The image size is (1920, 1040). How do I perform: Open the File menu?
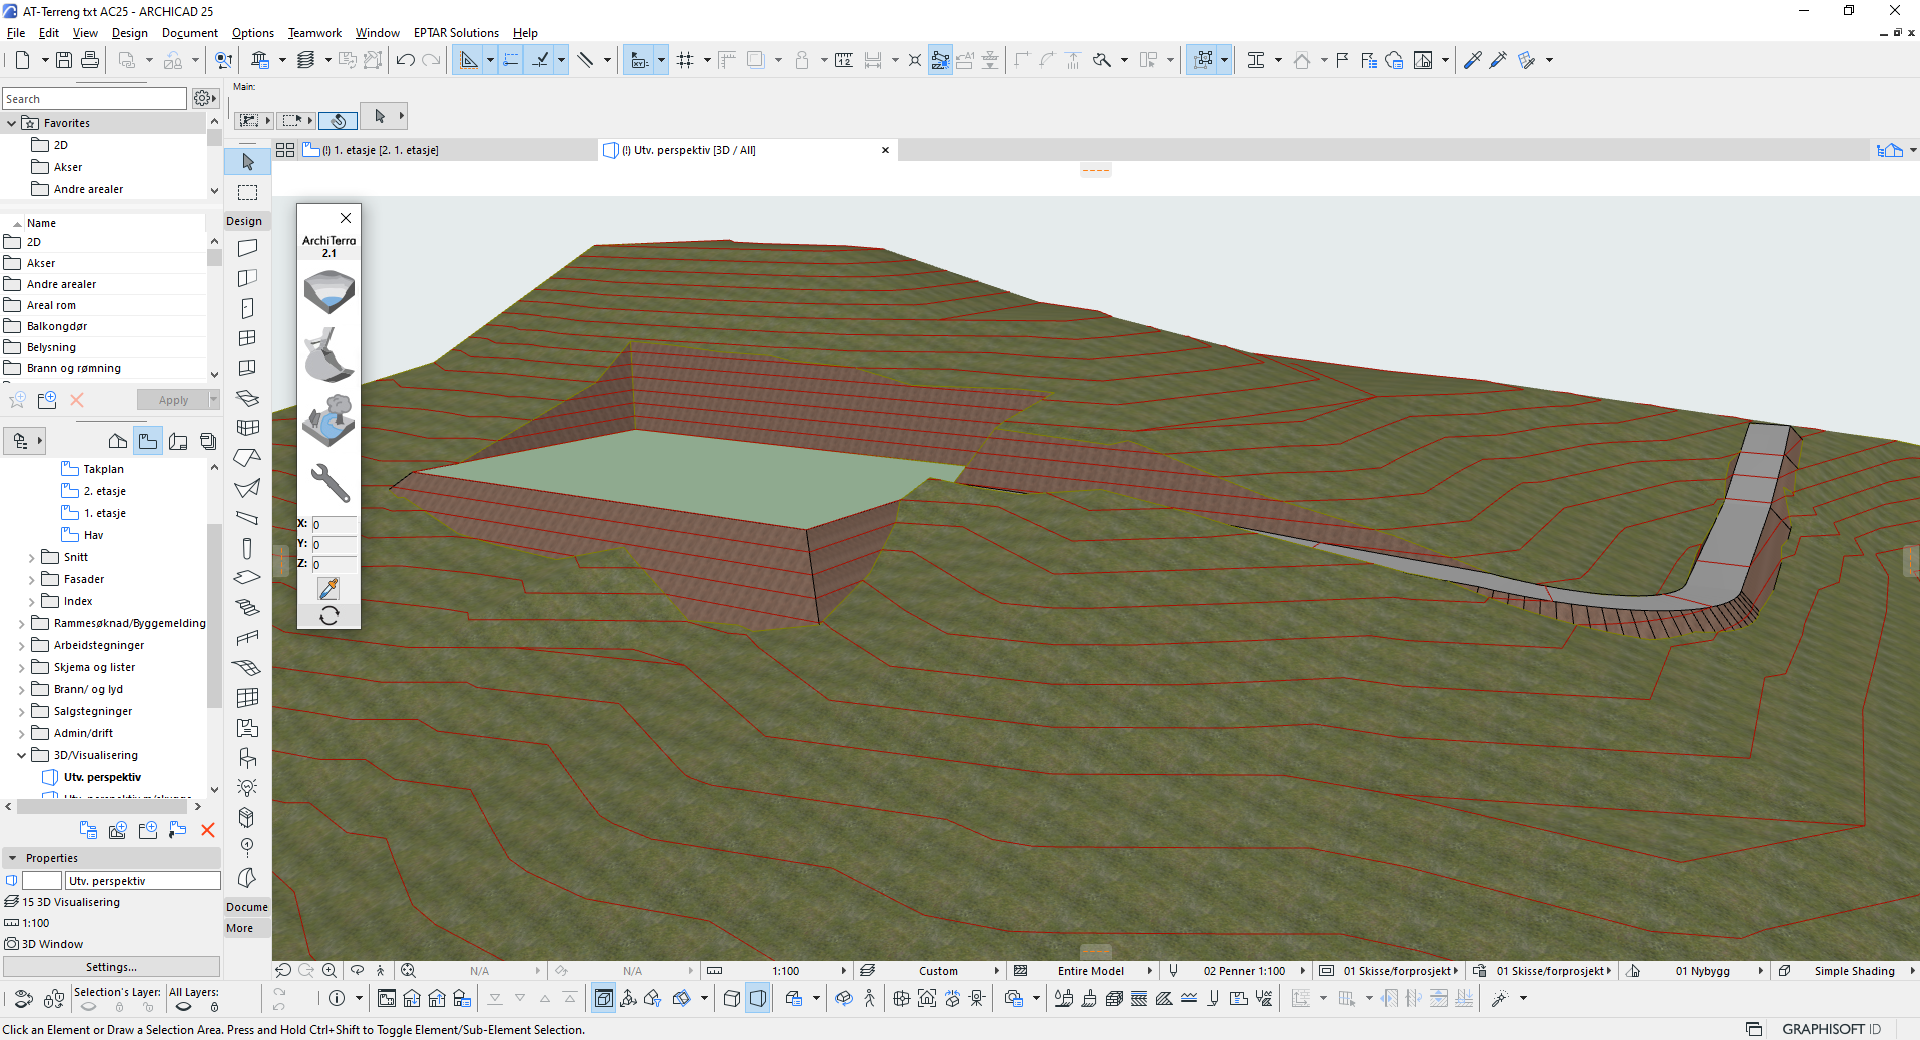16,33
